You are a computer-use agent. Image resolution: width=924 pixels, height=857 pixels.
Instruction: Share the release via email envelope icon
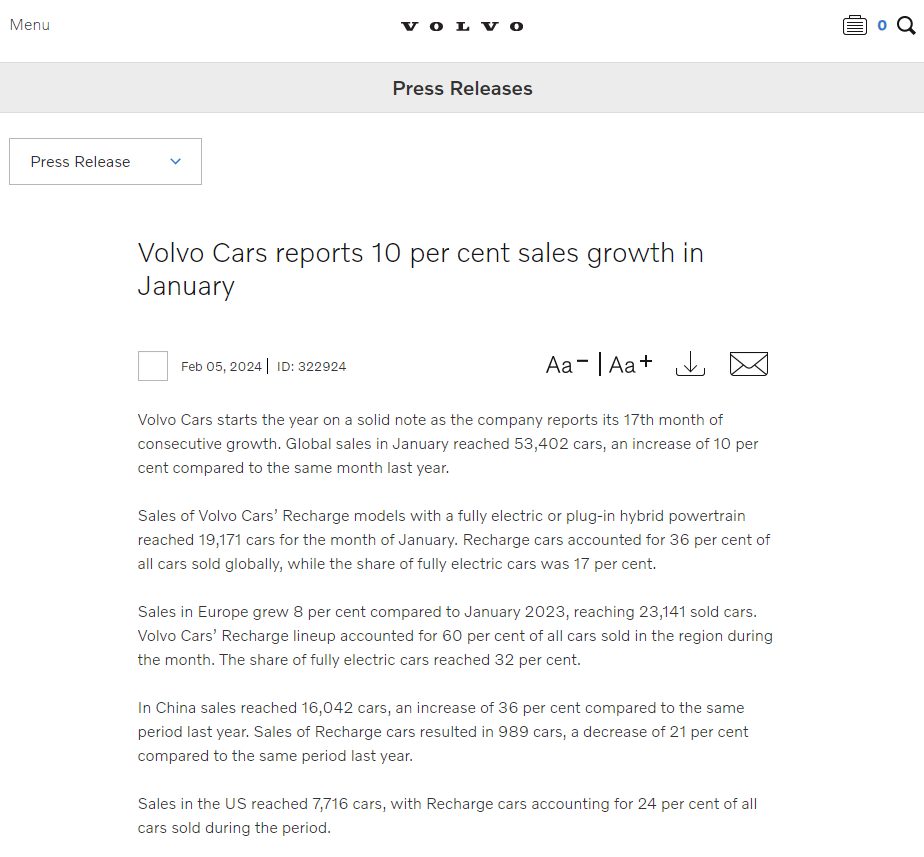pyautogui.click(x=748, y=364)
